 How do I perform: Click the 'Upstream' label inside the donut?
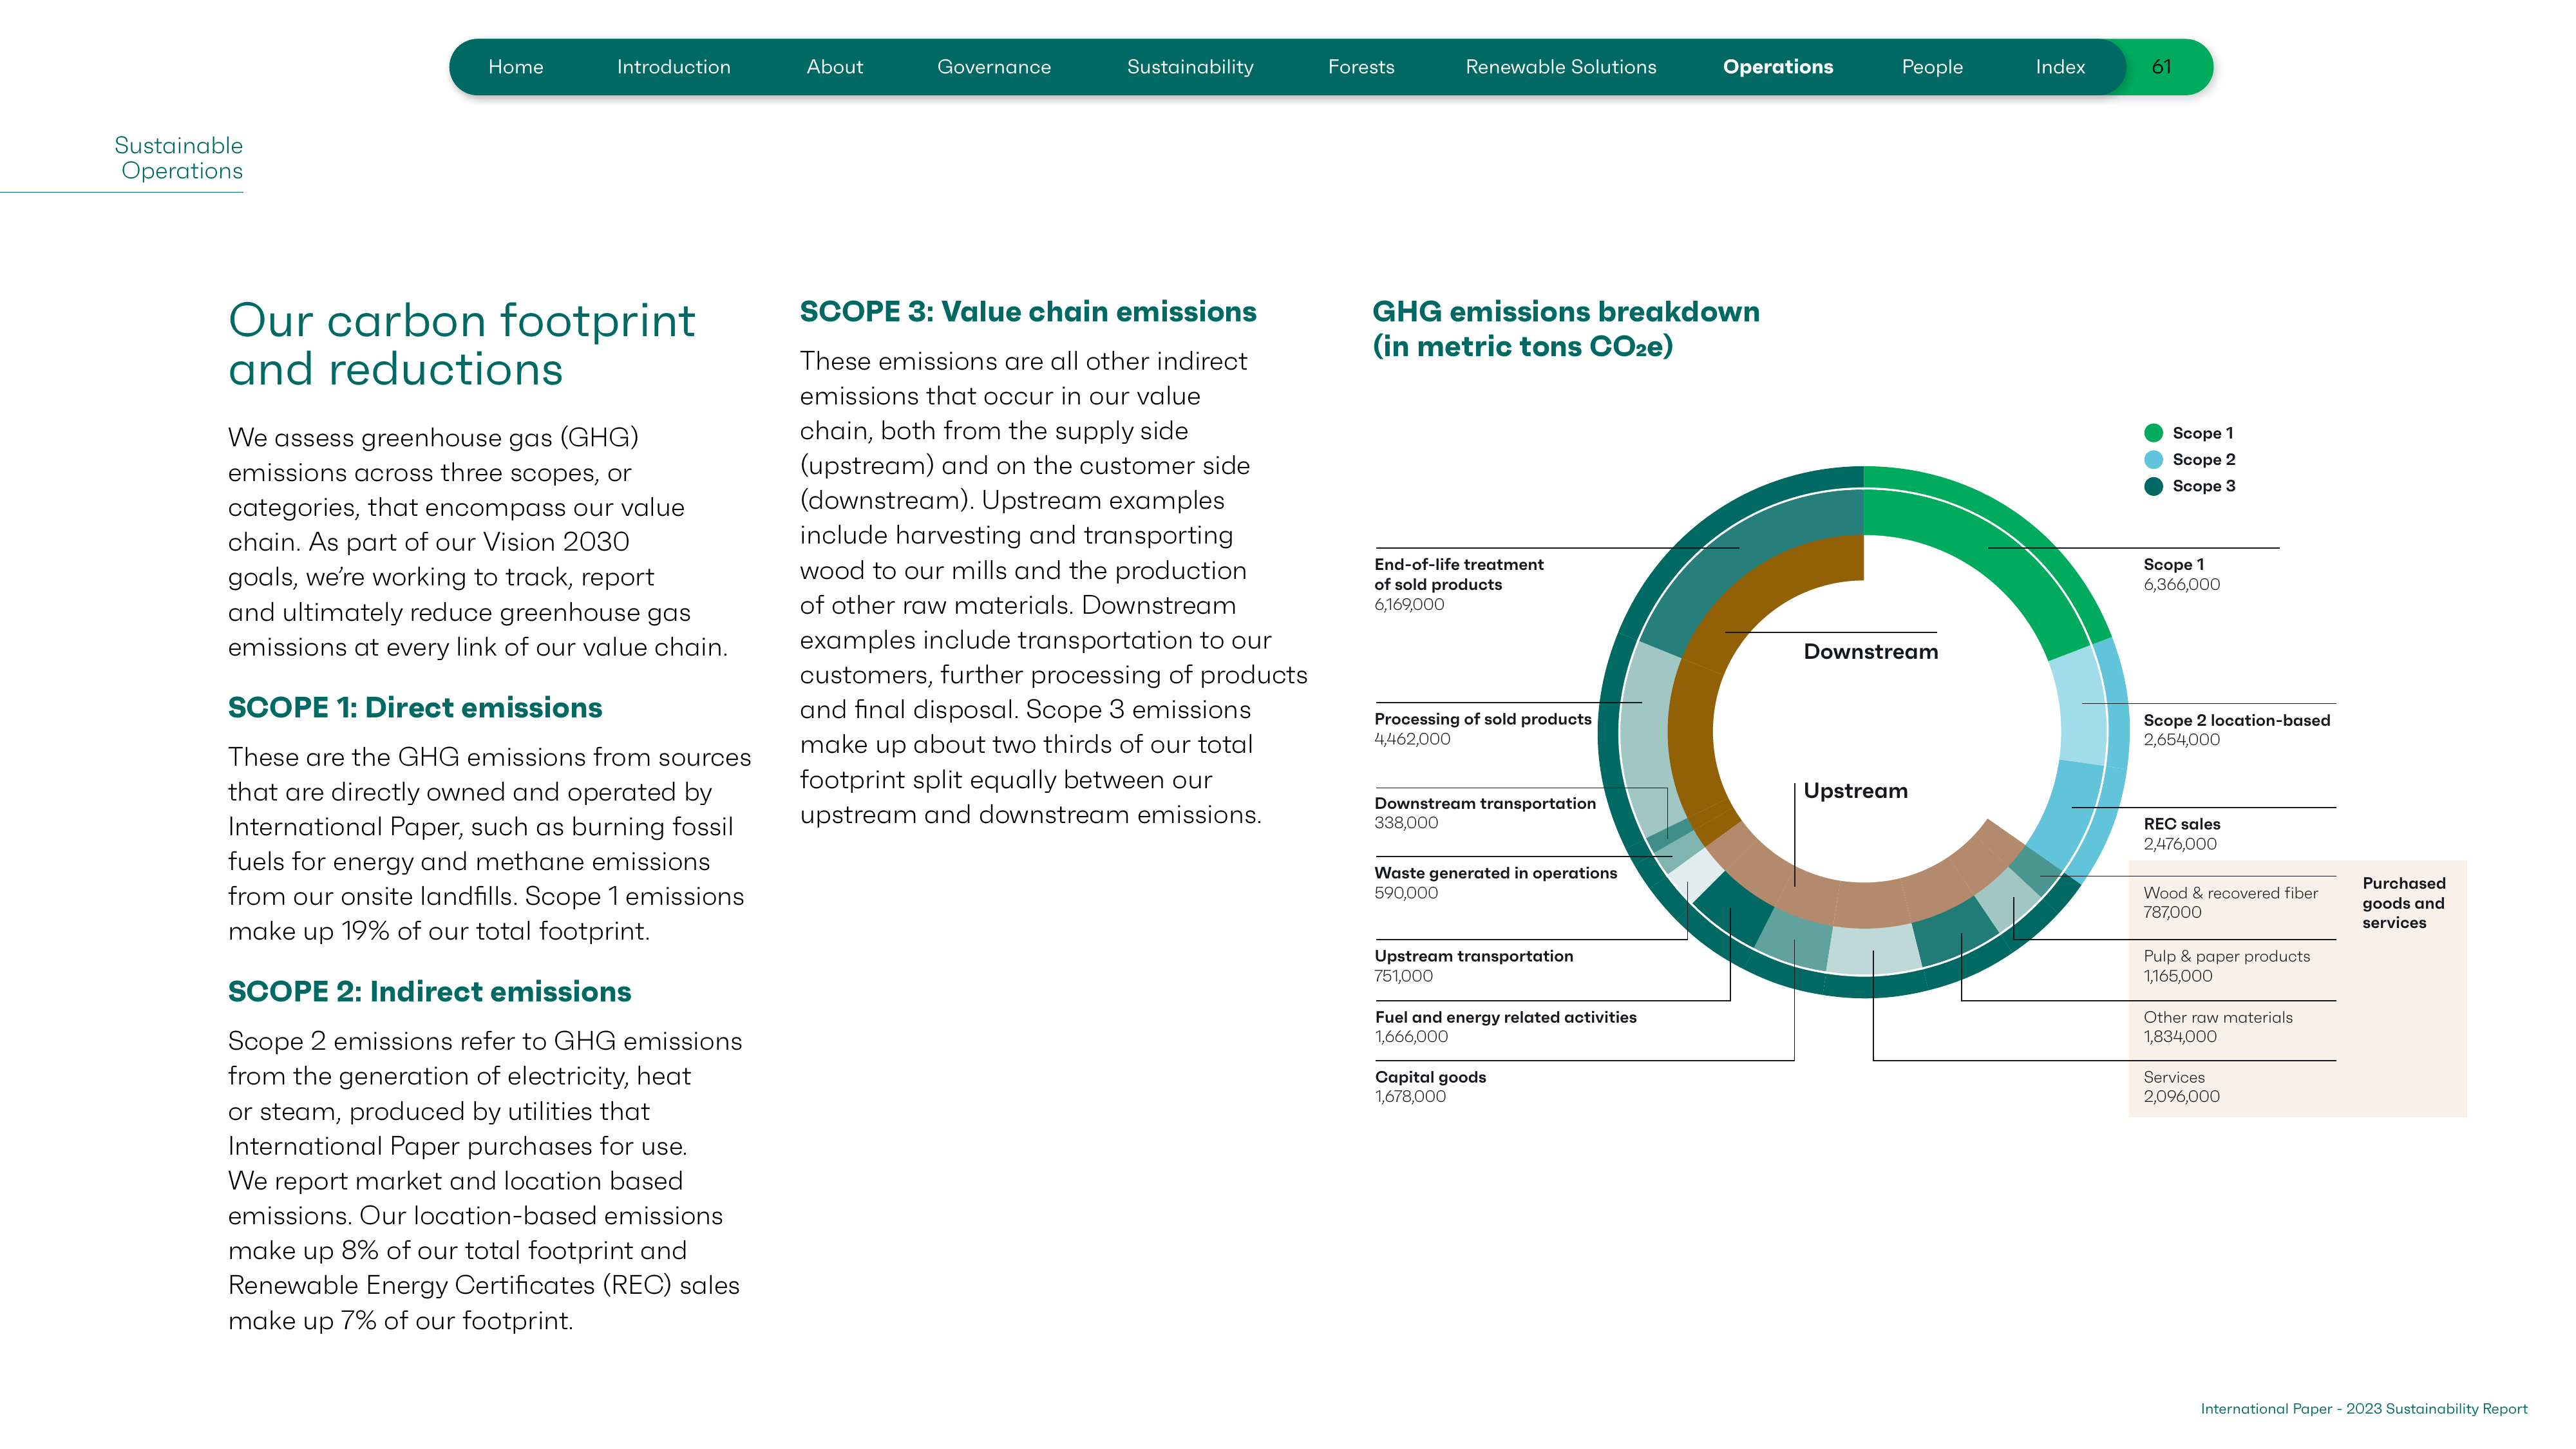coord(1855,791)
